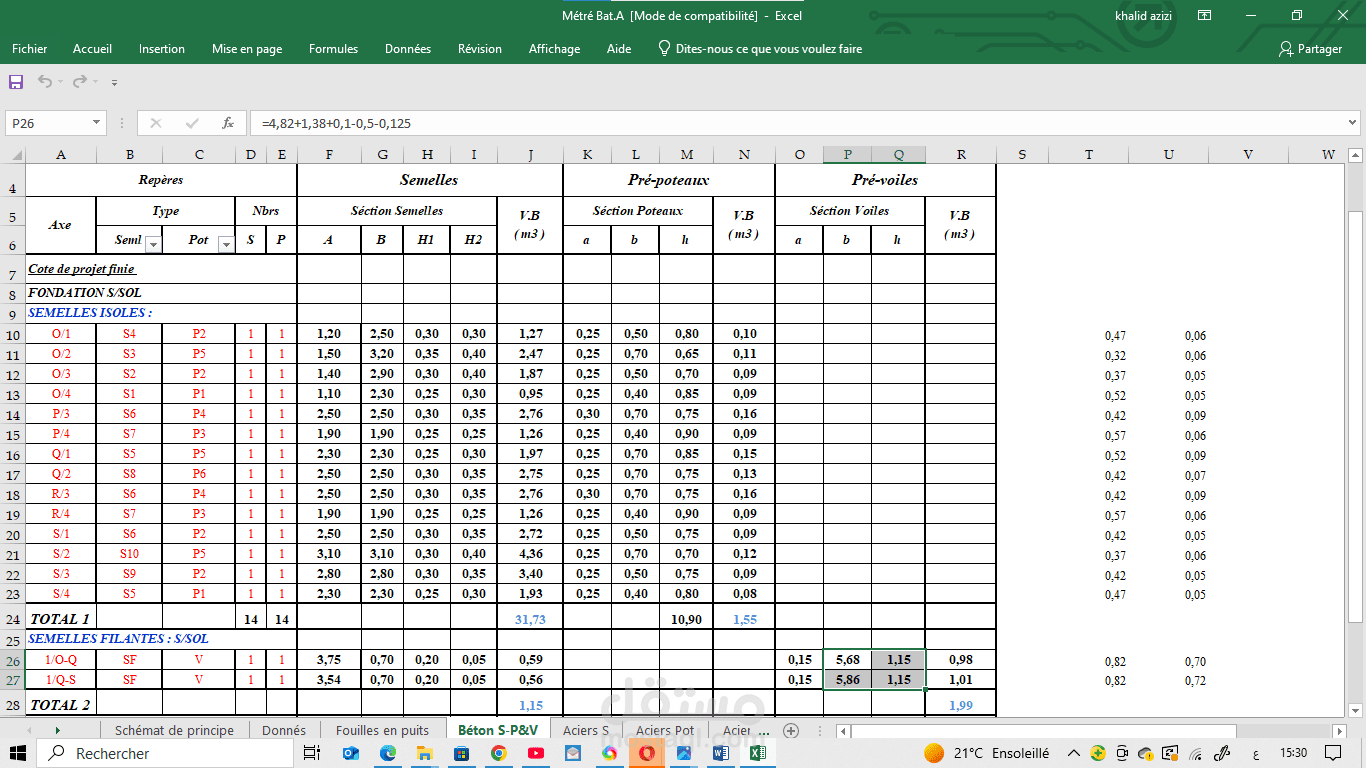Click the horizontal scrollbar right arrow
Screen dimensions: 1366x768
[x=1339, y=731]
